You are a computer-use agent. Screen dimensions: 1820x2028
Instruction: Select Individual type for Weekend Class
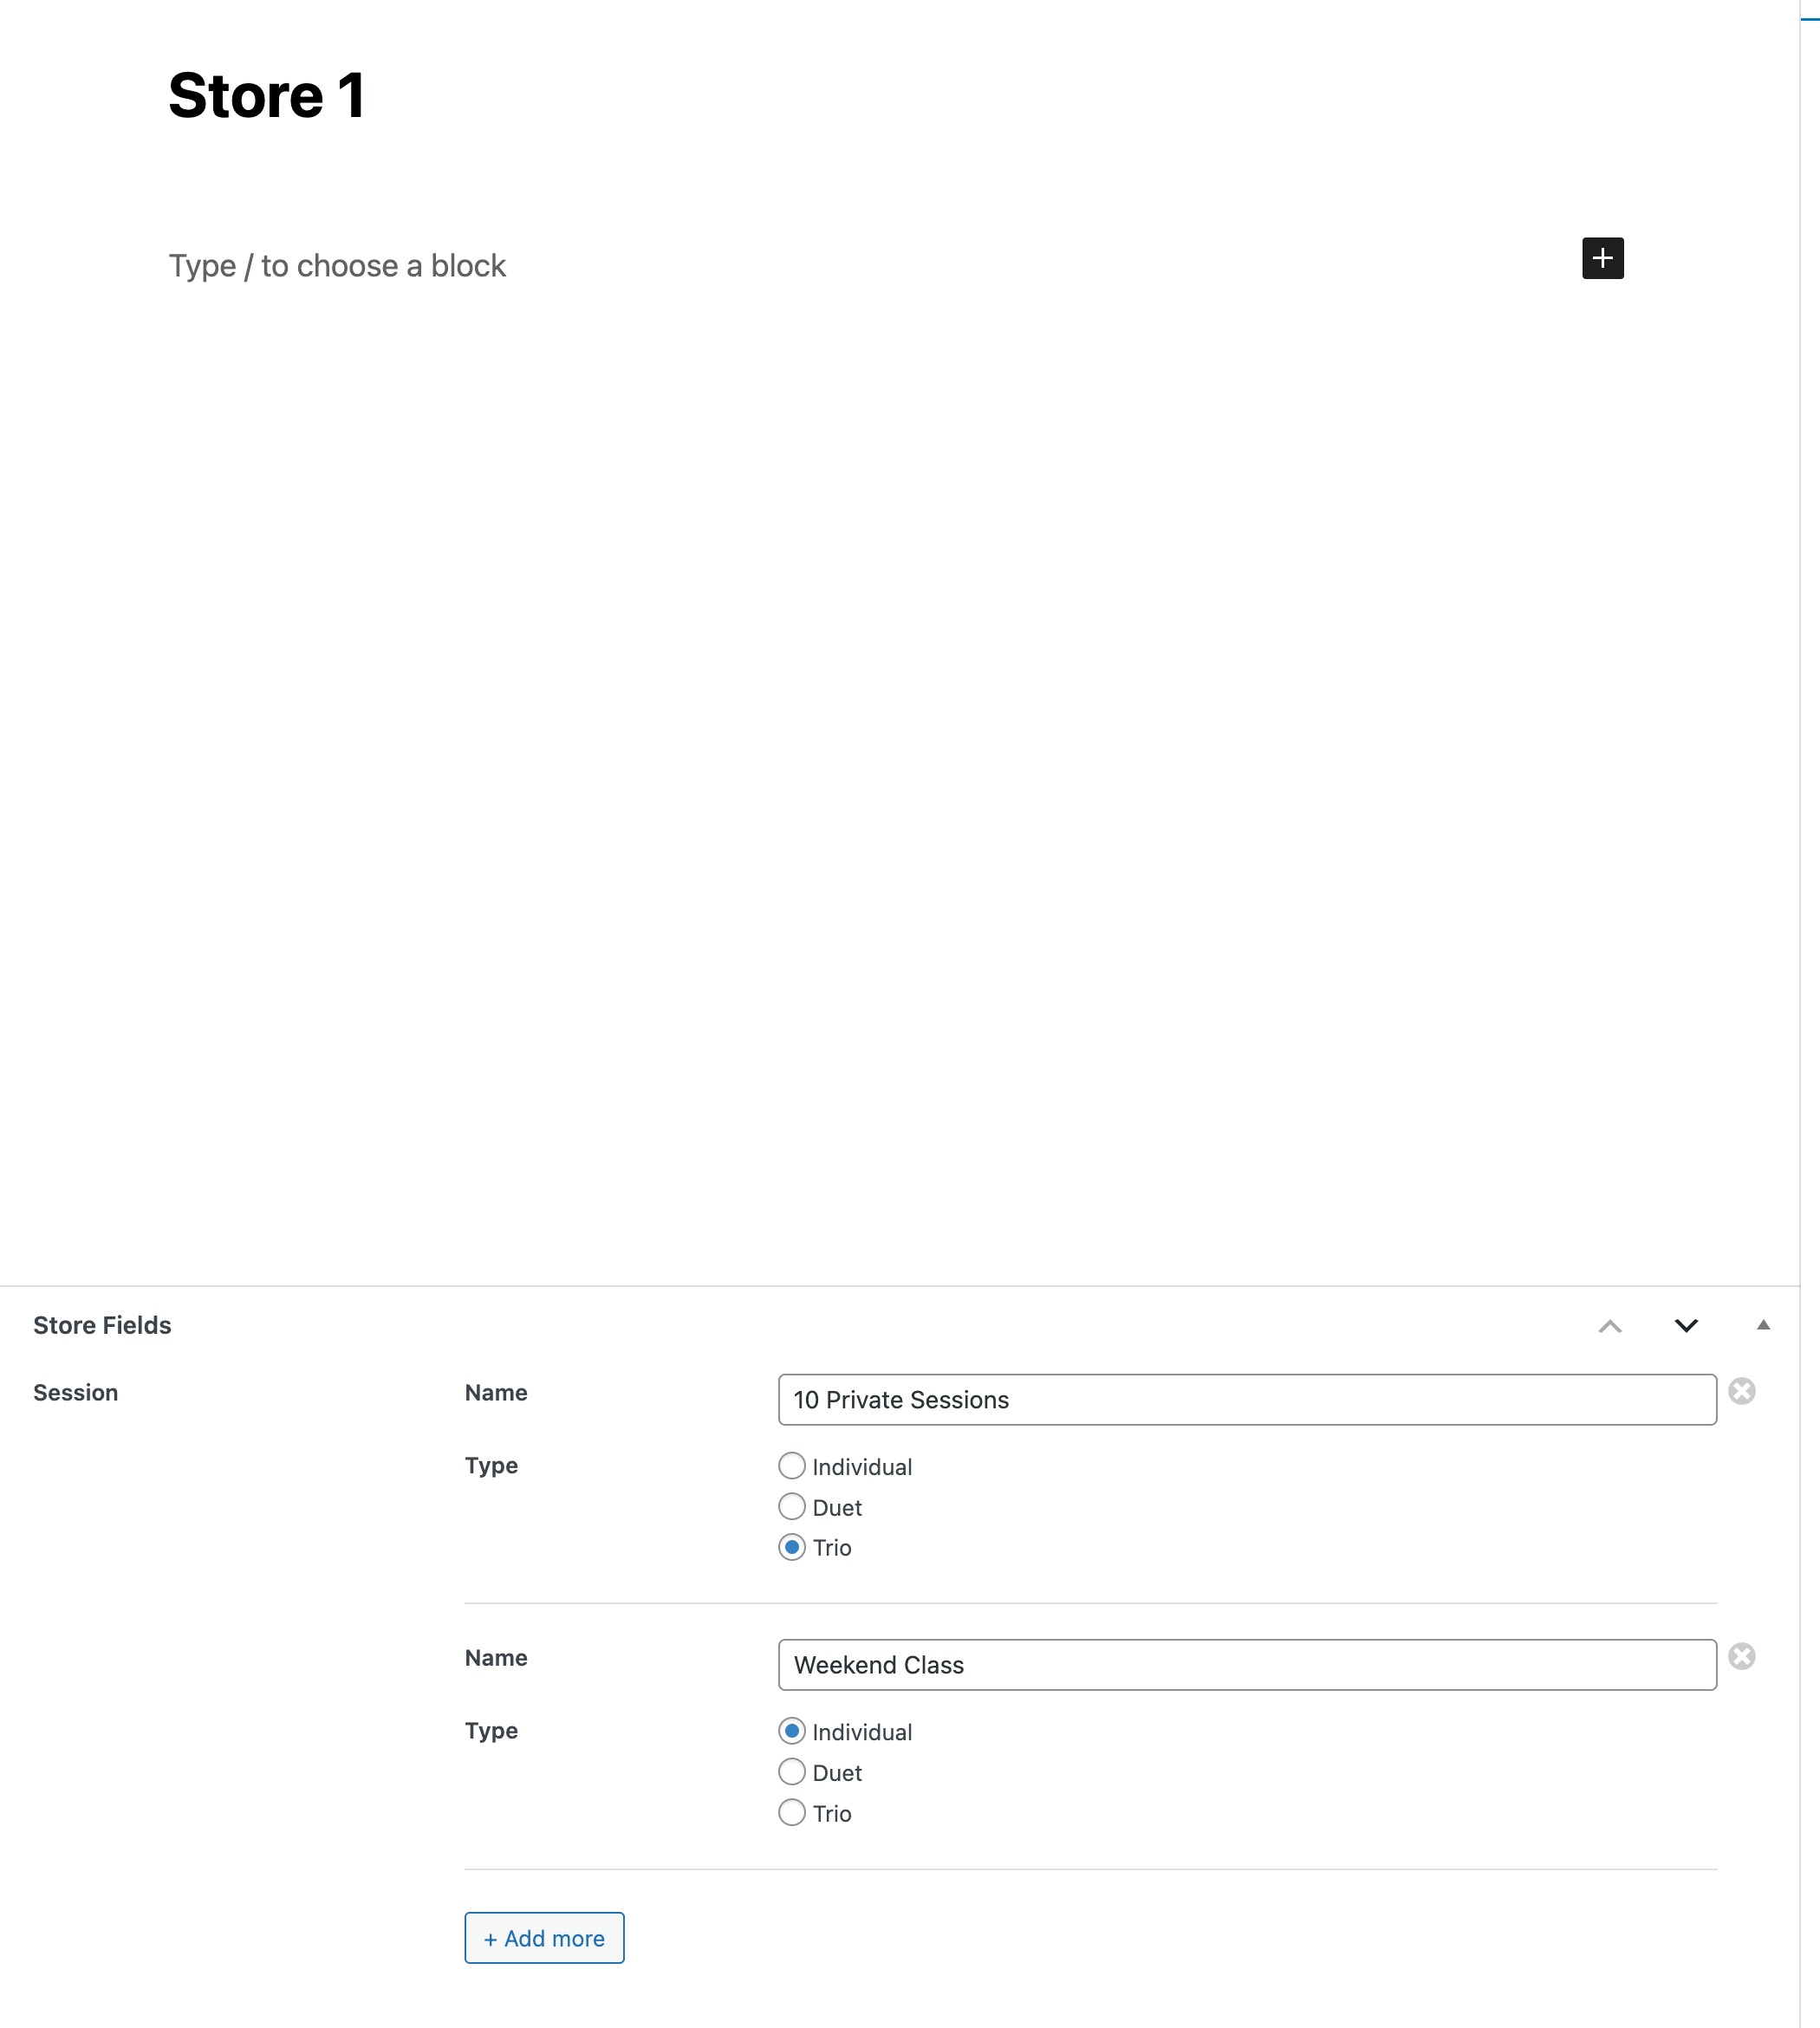pos(791,1731)
